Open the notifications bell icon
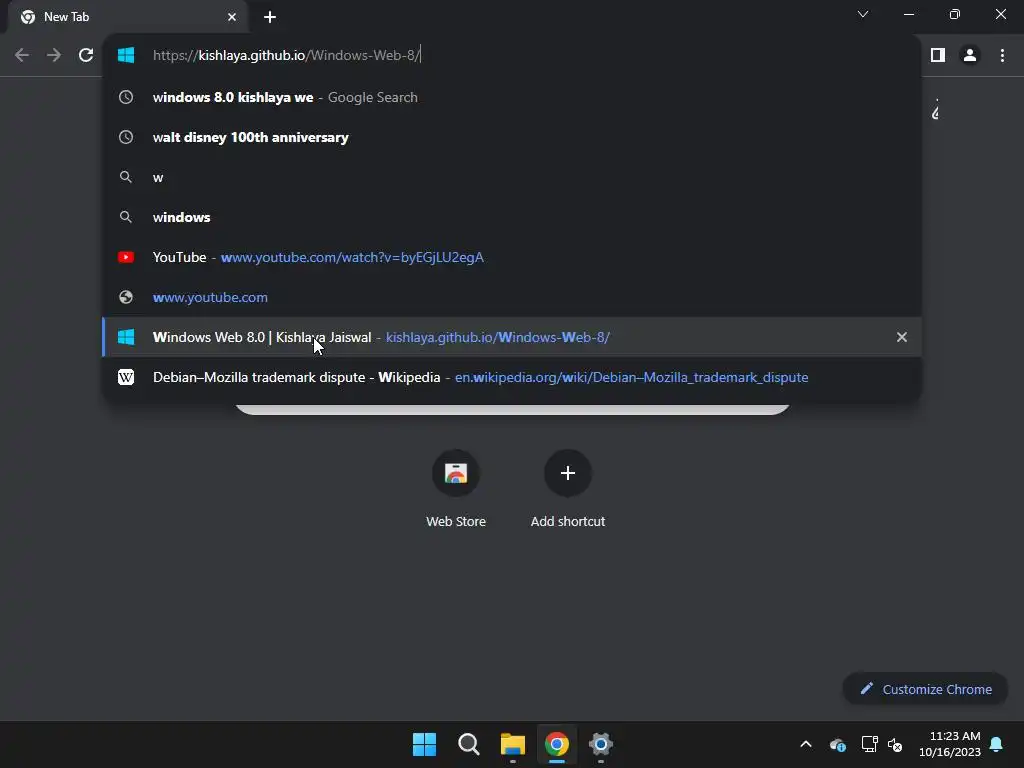This screenshot has width=1024, height=768. click(x=997, y=744)
